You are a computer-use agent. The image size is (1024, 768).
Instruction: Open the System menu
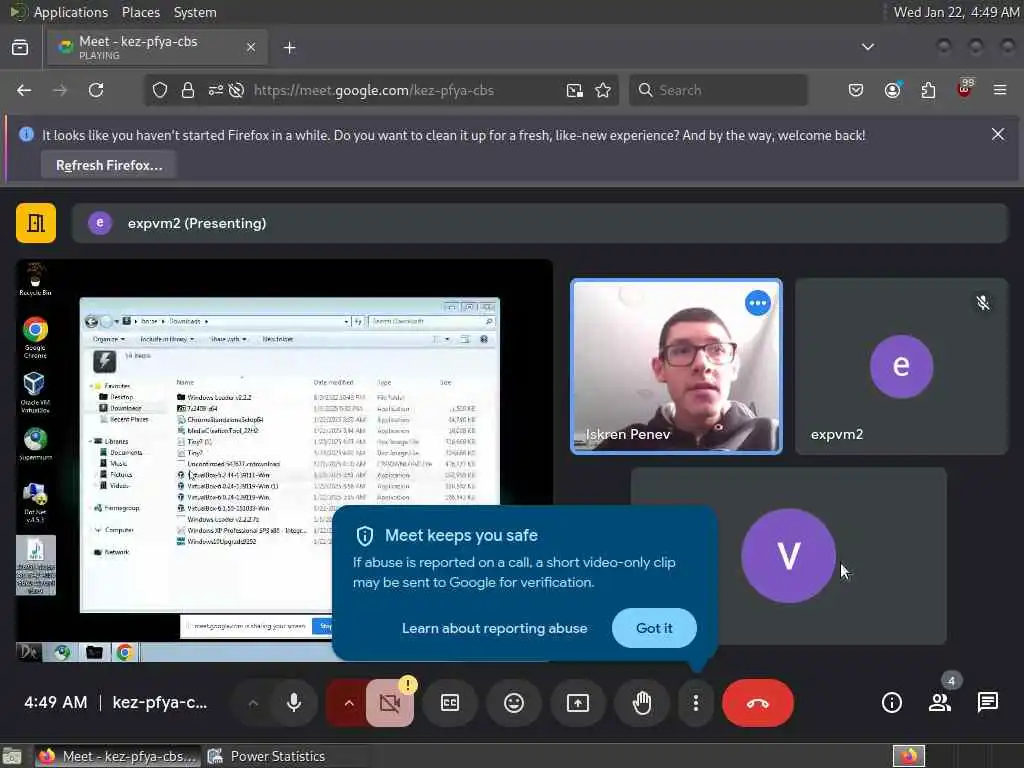click(x=195, y=12)
